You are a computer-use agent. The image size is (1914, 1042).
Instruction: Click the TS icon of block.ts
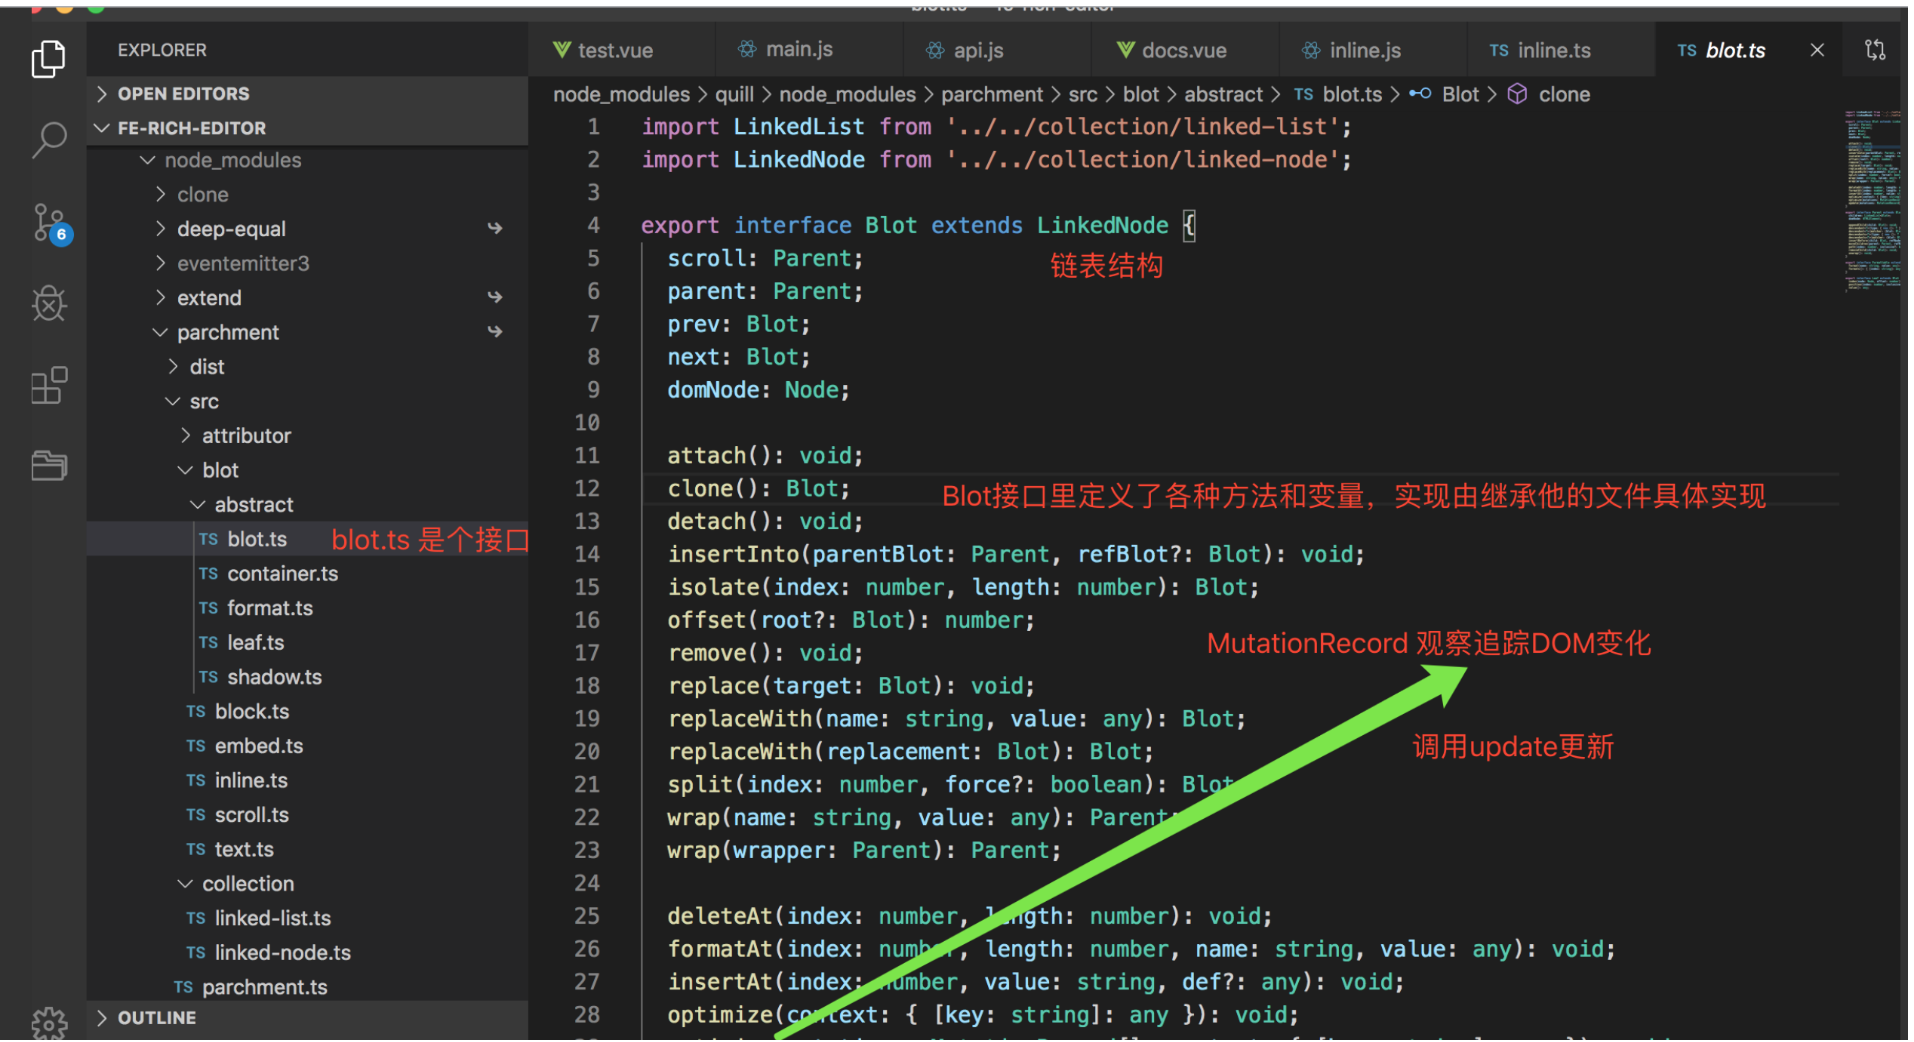196,712
